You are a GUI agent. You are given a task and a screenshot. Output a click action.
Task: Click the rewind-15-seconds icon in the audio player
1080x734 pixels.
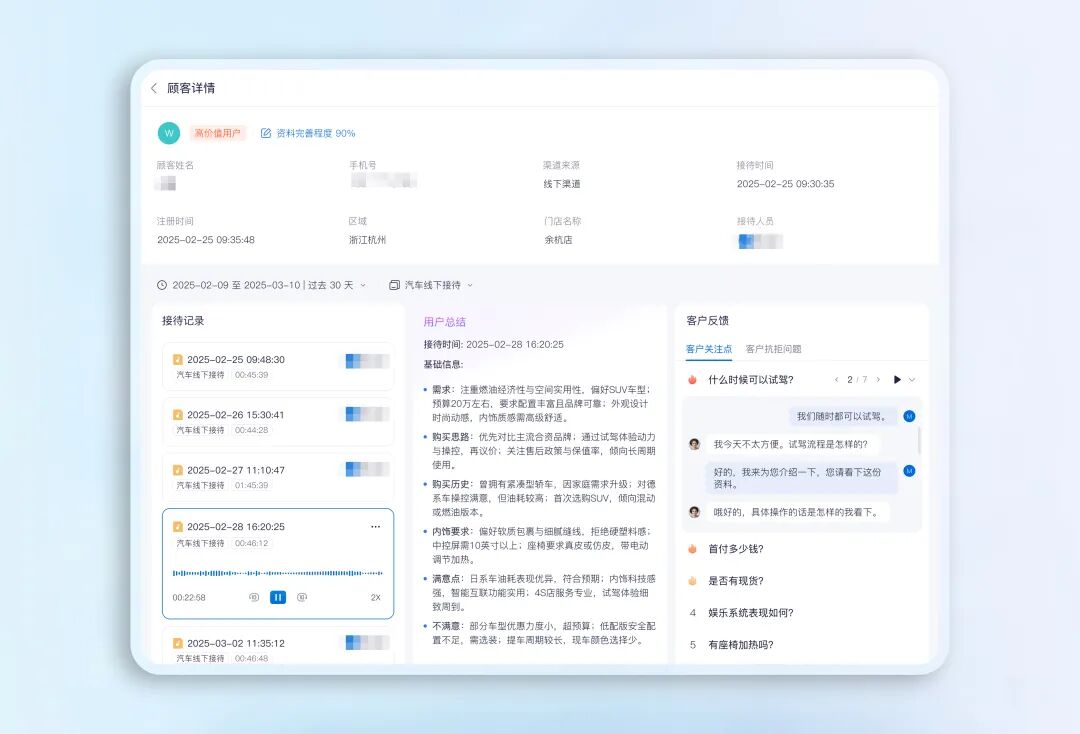[254, 597]
